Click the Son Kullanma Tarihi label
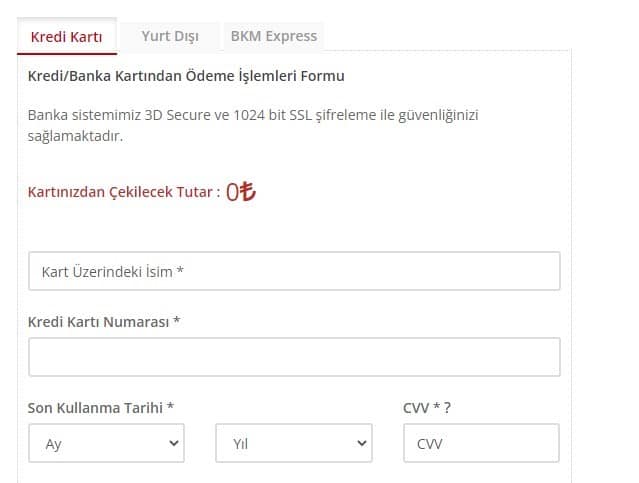 click(x=101, y=407)
